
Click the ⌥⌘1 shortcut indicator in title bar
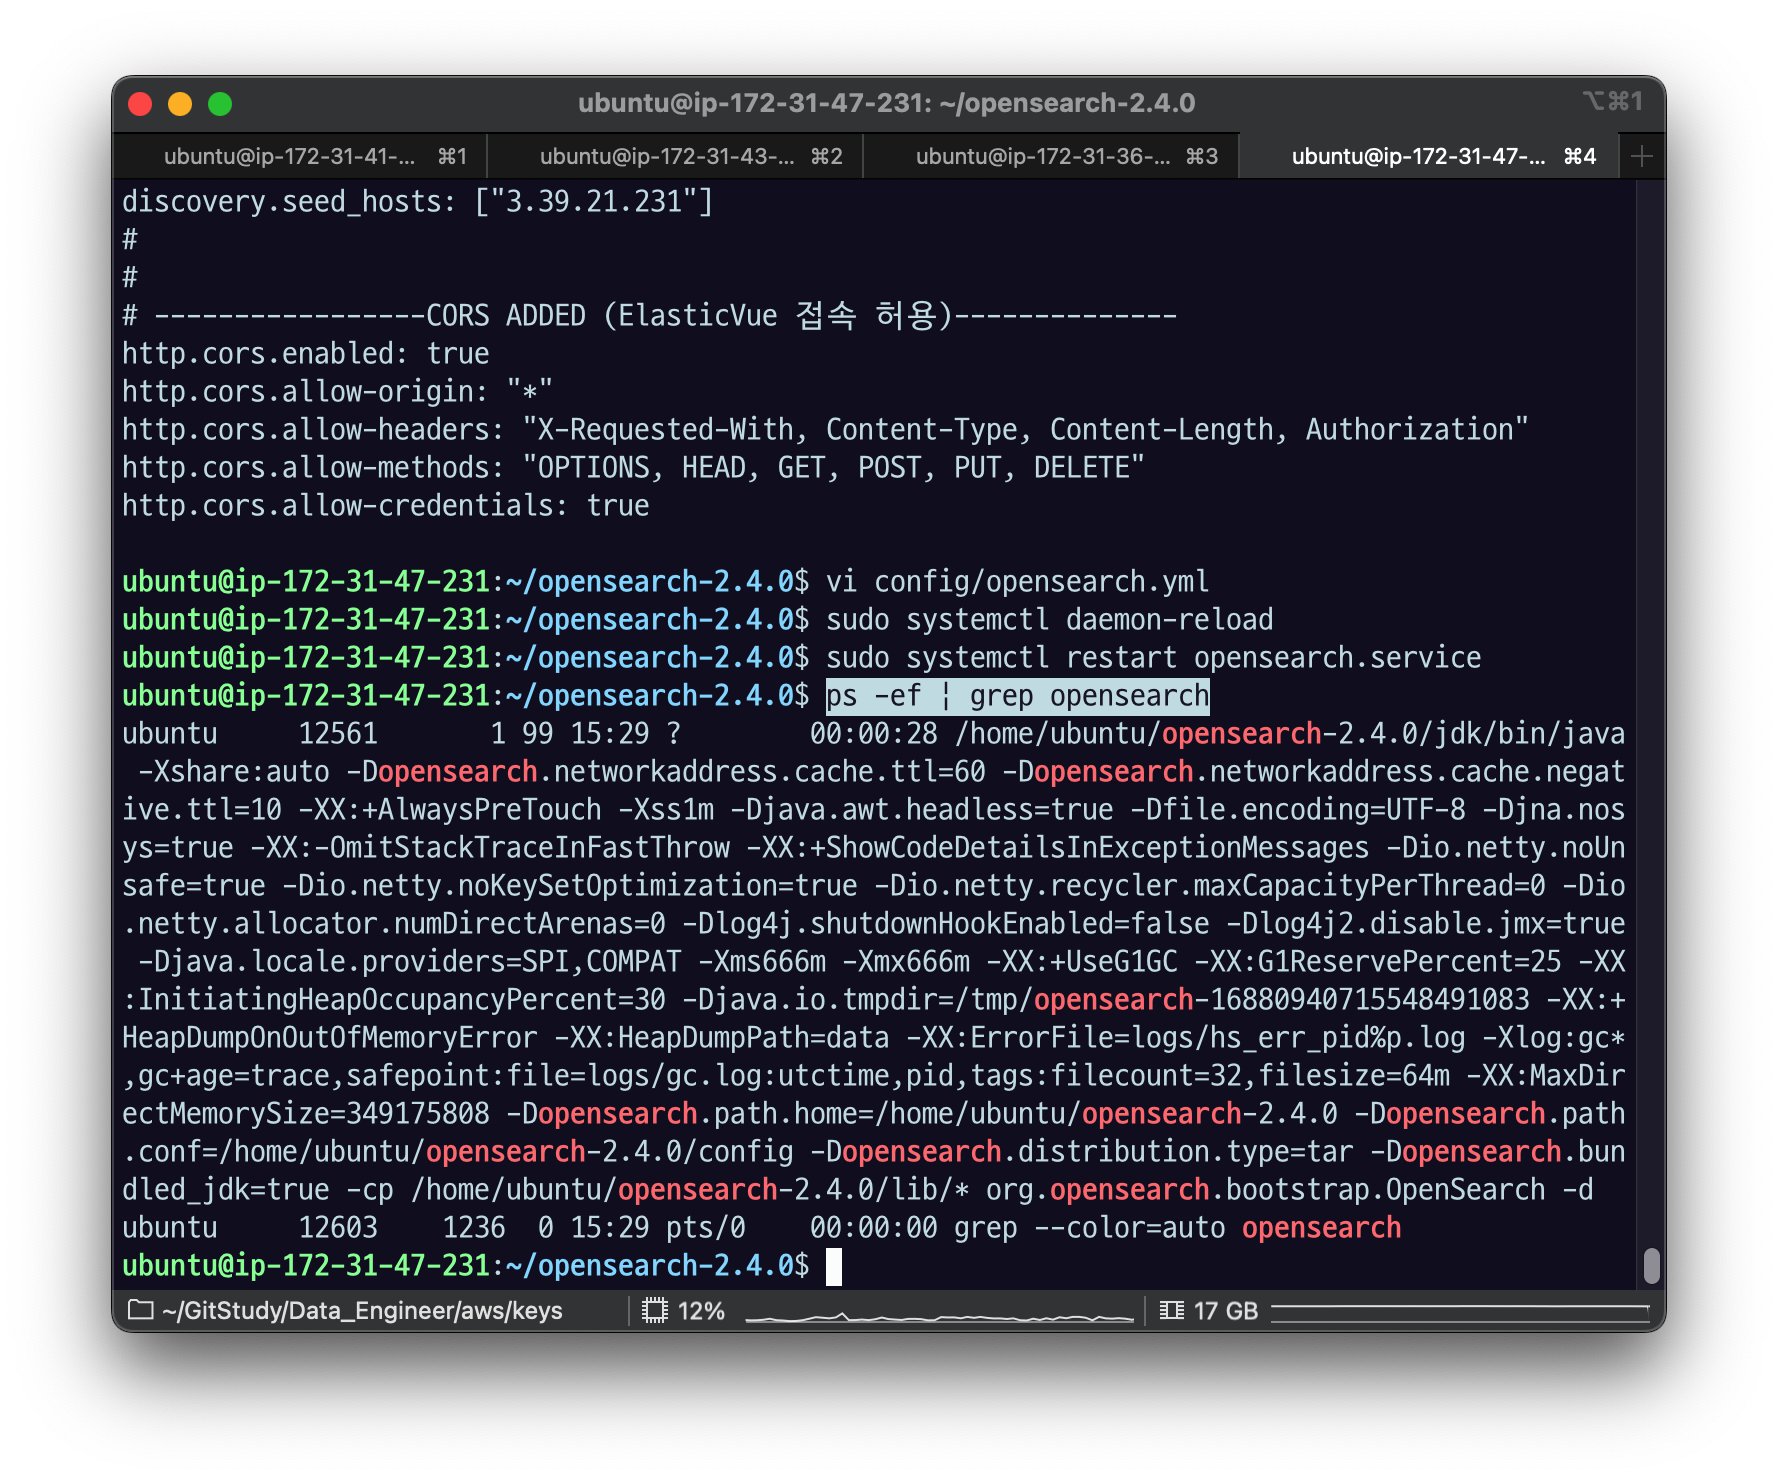click(x=1612, y=101)
